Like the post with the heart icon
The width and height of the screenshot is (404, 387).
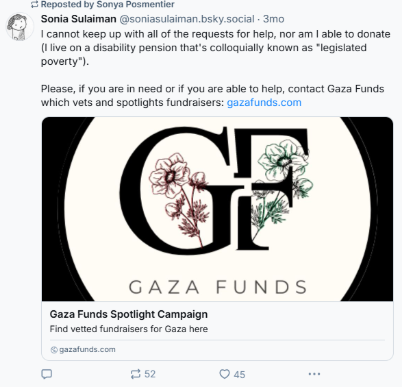point(224,374)
